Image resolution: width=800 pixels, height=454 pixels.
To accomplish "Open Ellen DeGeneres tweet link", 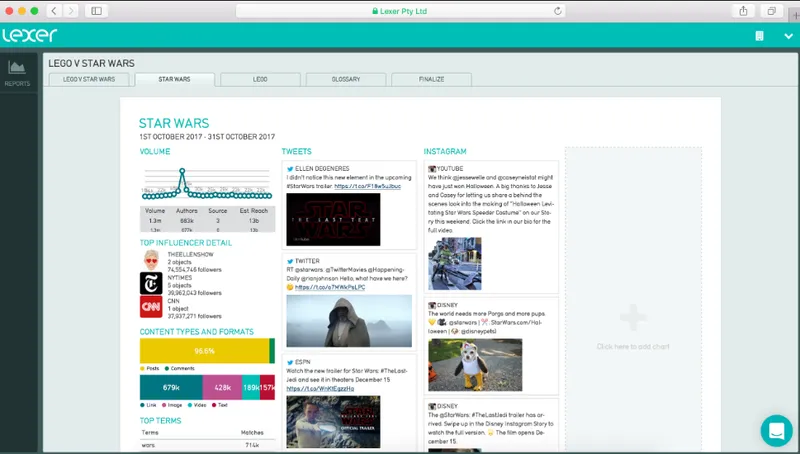I will (x=367, y=186).
